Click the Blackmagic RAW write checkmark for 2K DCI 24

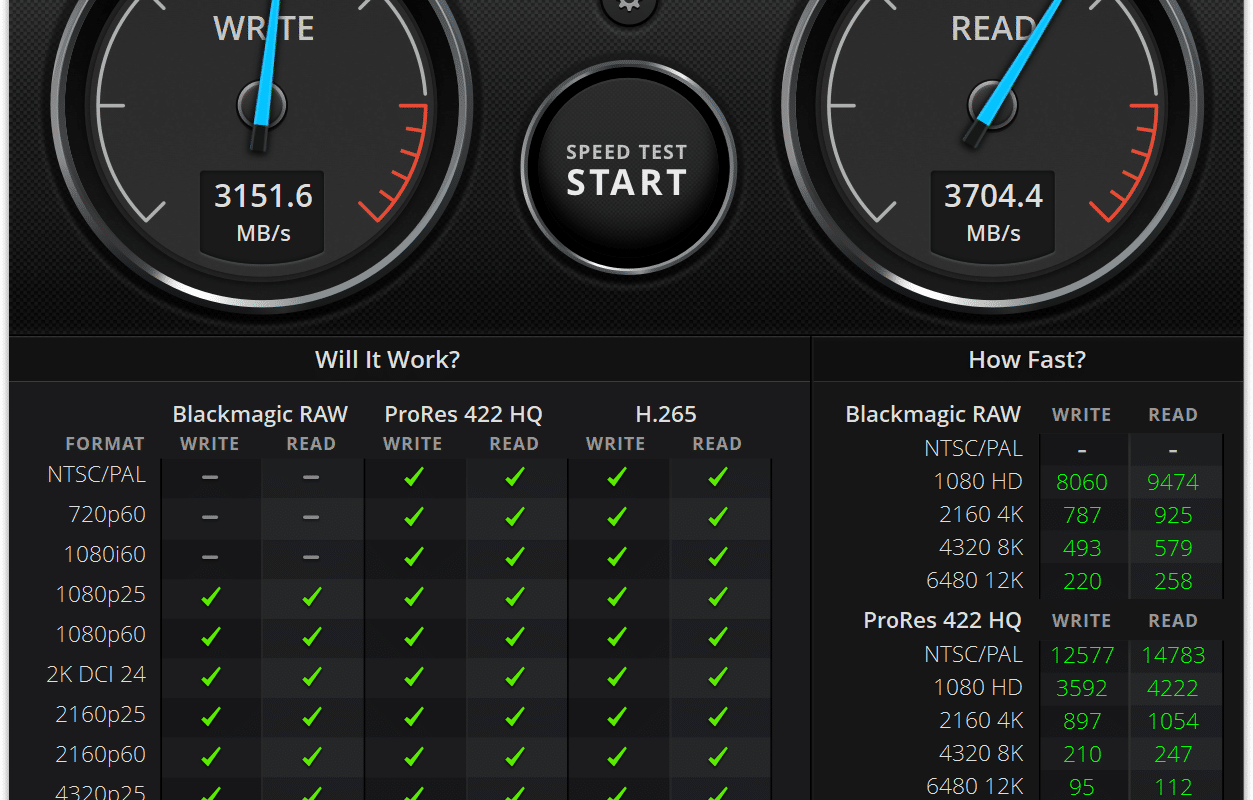coord(210,677)
